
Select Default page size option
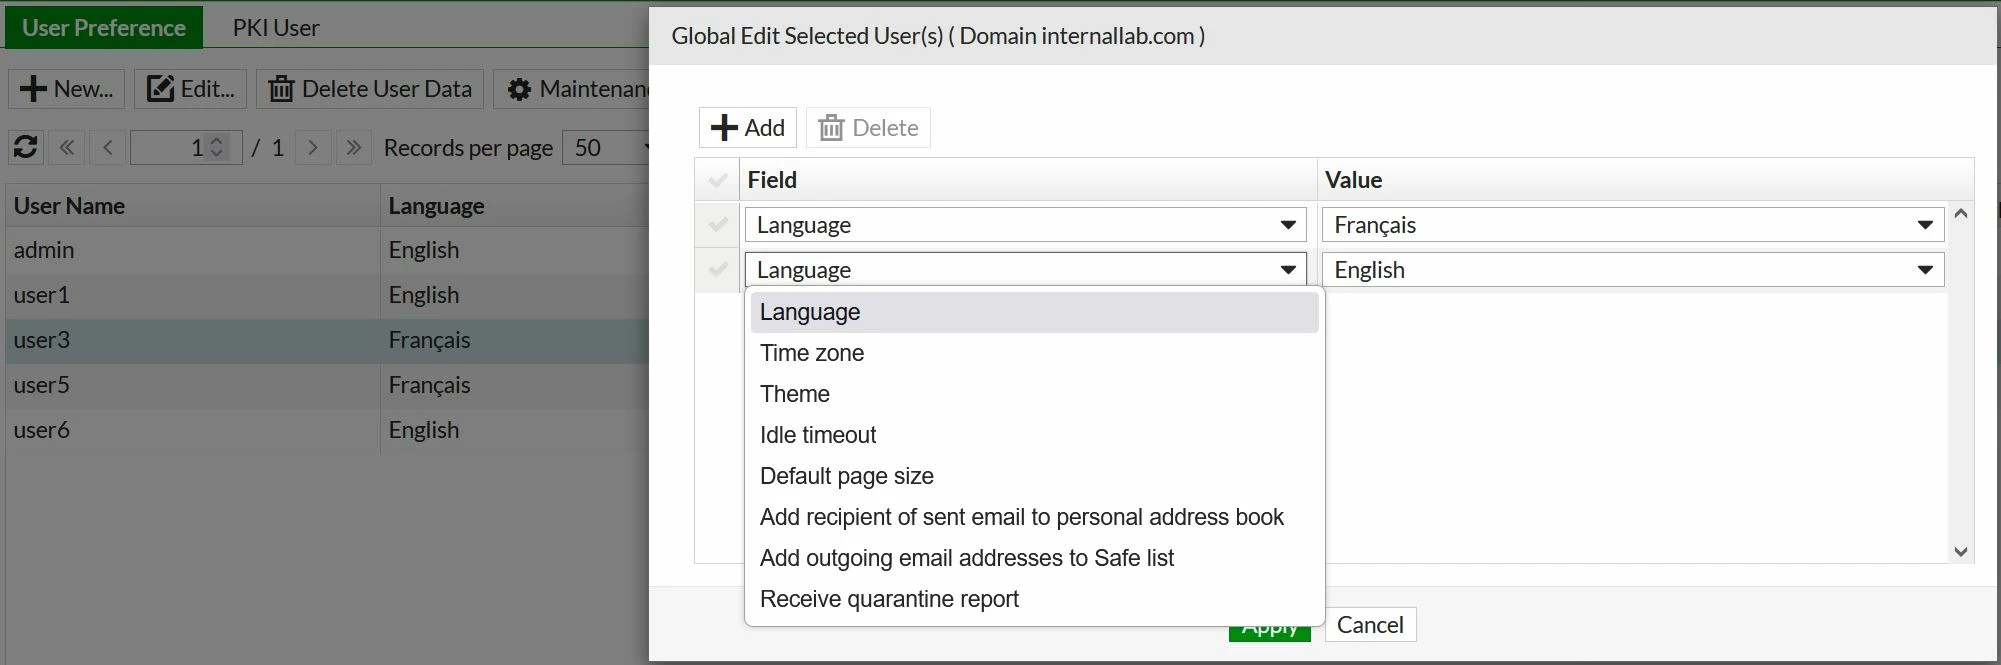[1034, 476]
